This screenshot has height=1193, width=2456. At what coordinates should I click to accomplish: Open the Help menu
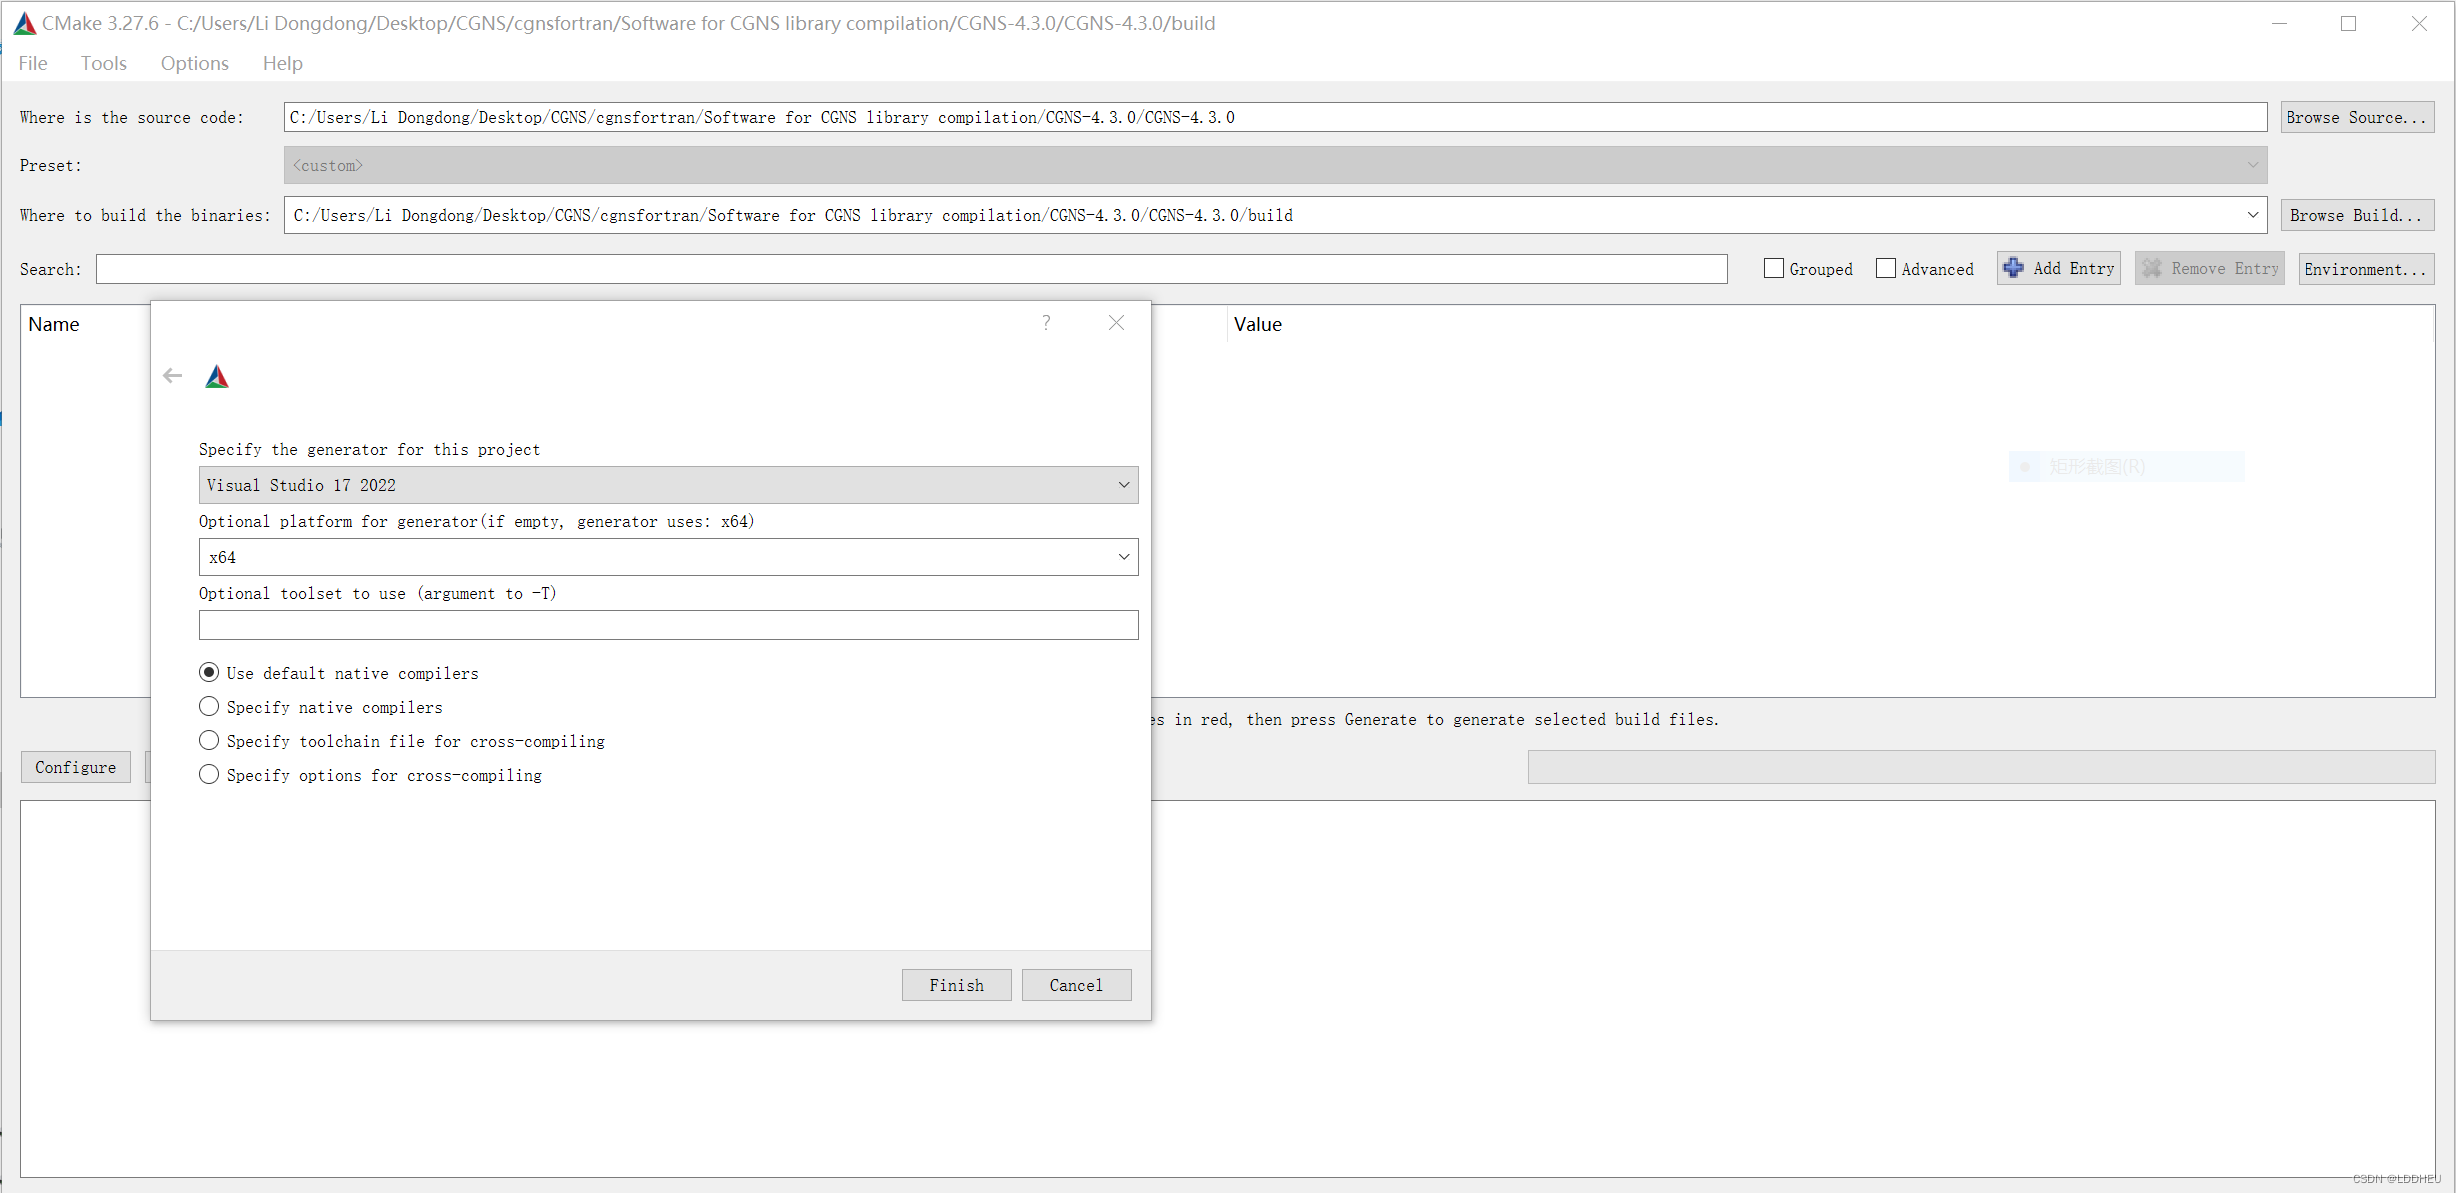[283, 63]
